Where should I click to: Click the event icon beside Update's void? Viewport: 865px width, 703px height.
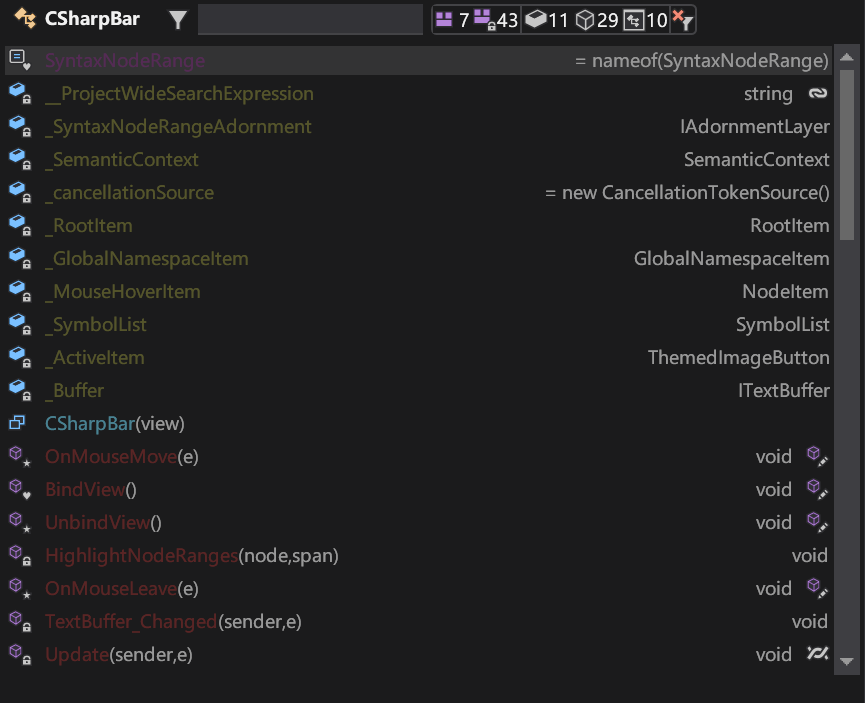coord(817,653)
